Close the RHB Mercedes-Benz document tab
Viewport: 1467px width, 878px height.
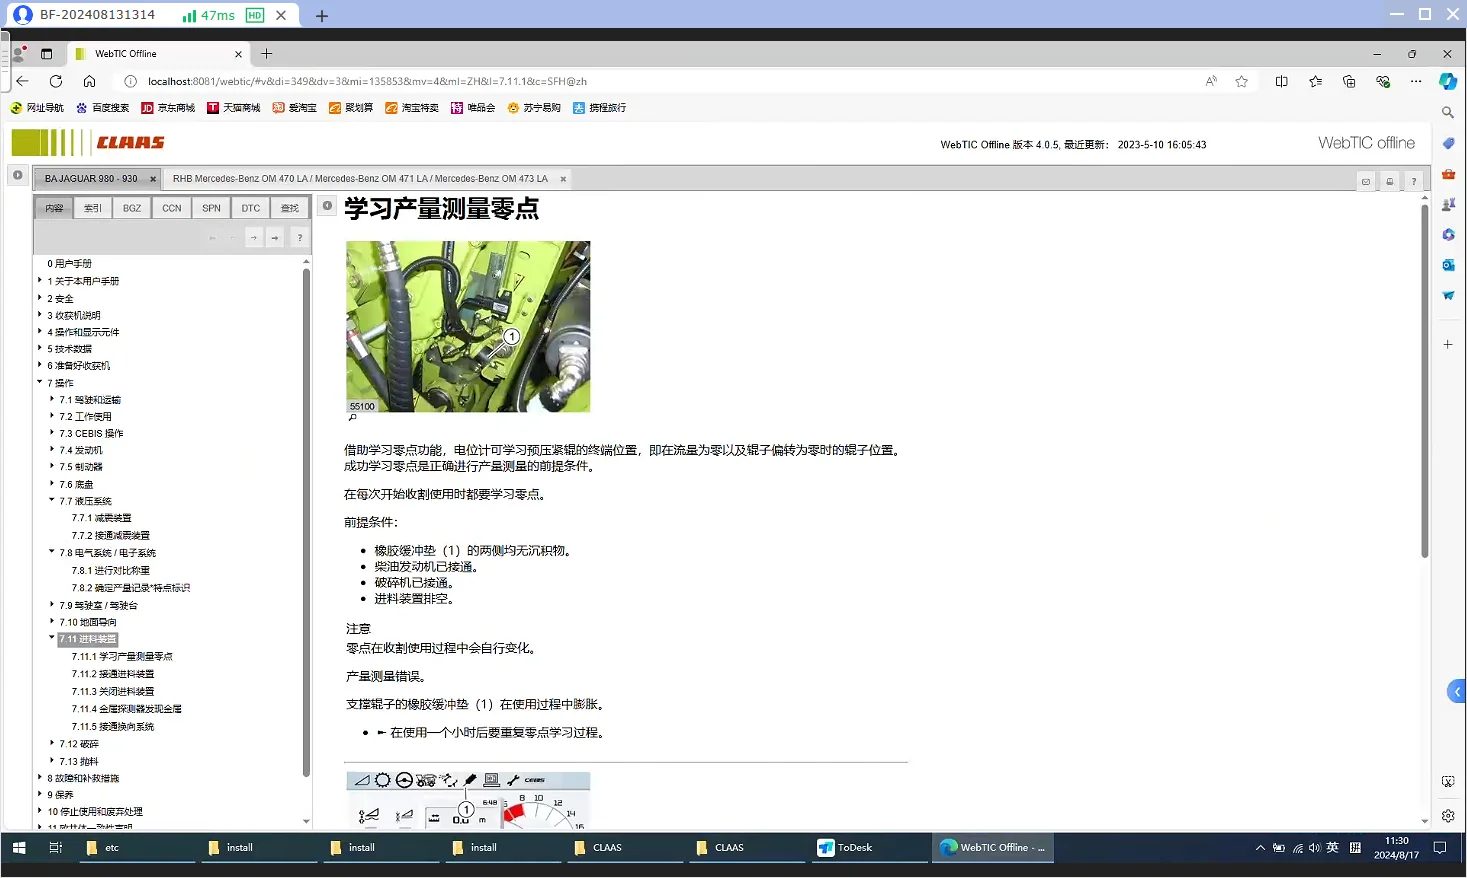point(563,179)
